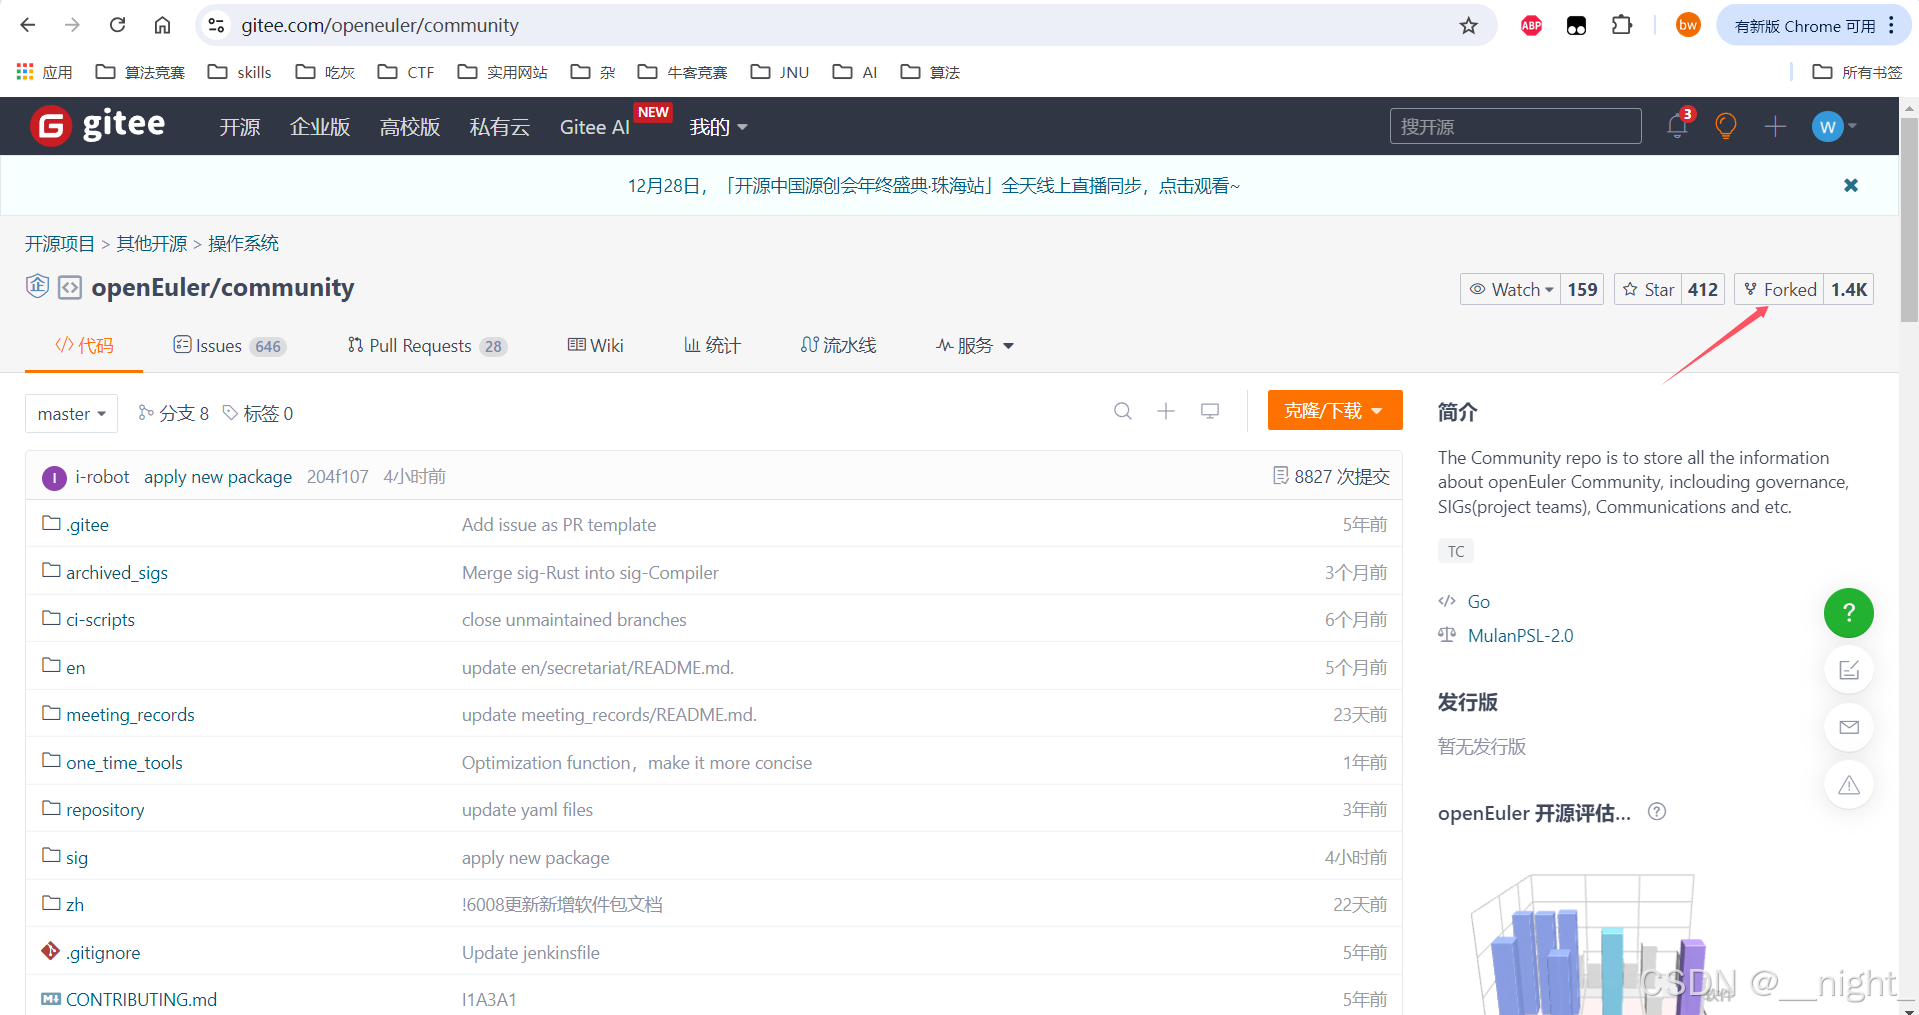This screenshot has height=1015, width=1919.
Task: Open the master branch dropdown
Action: click(x=71, y=413)
